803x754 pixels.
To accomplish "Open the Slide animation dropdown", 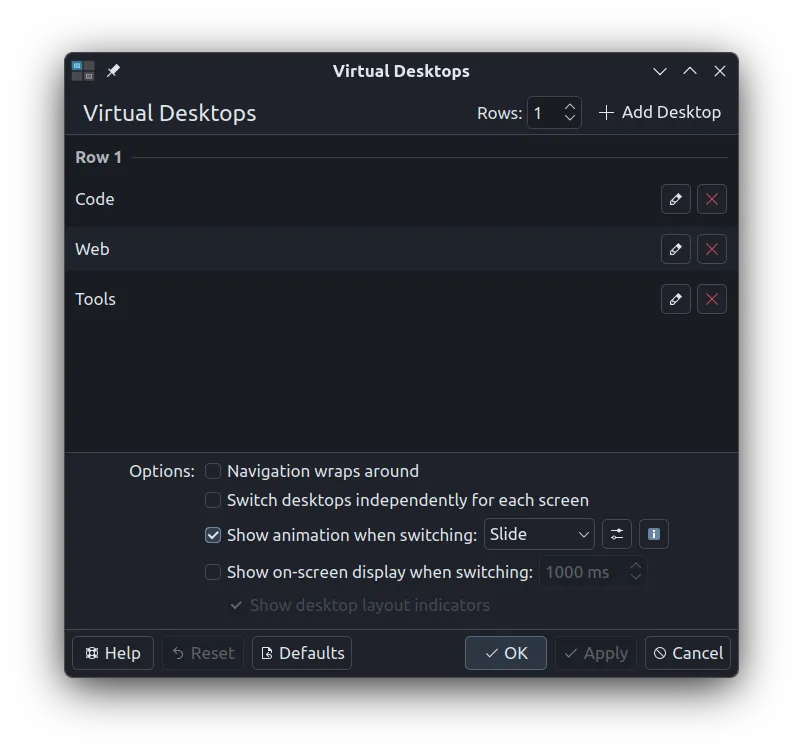I will click(539, 534).
